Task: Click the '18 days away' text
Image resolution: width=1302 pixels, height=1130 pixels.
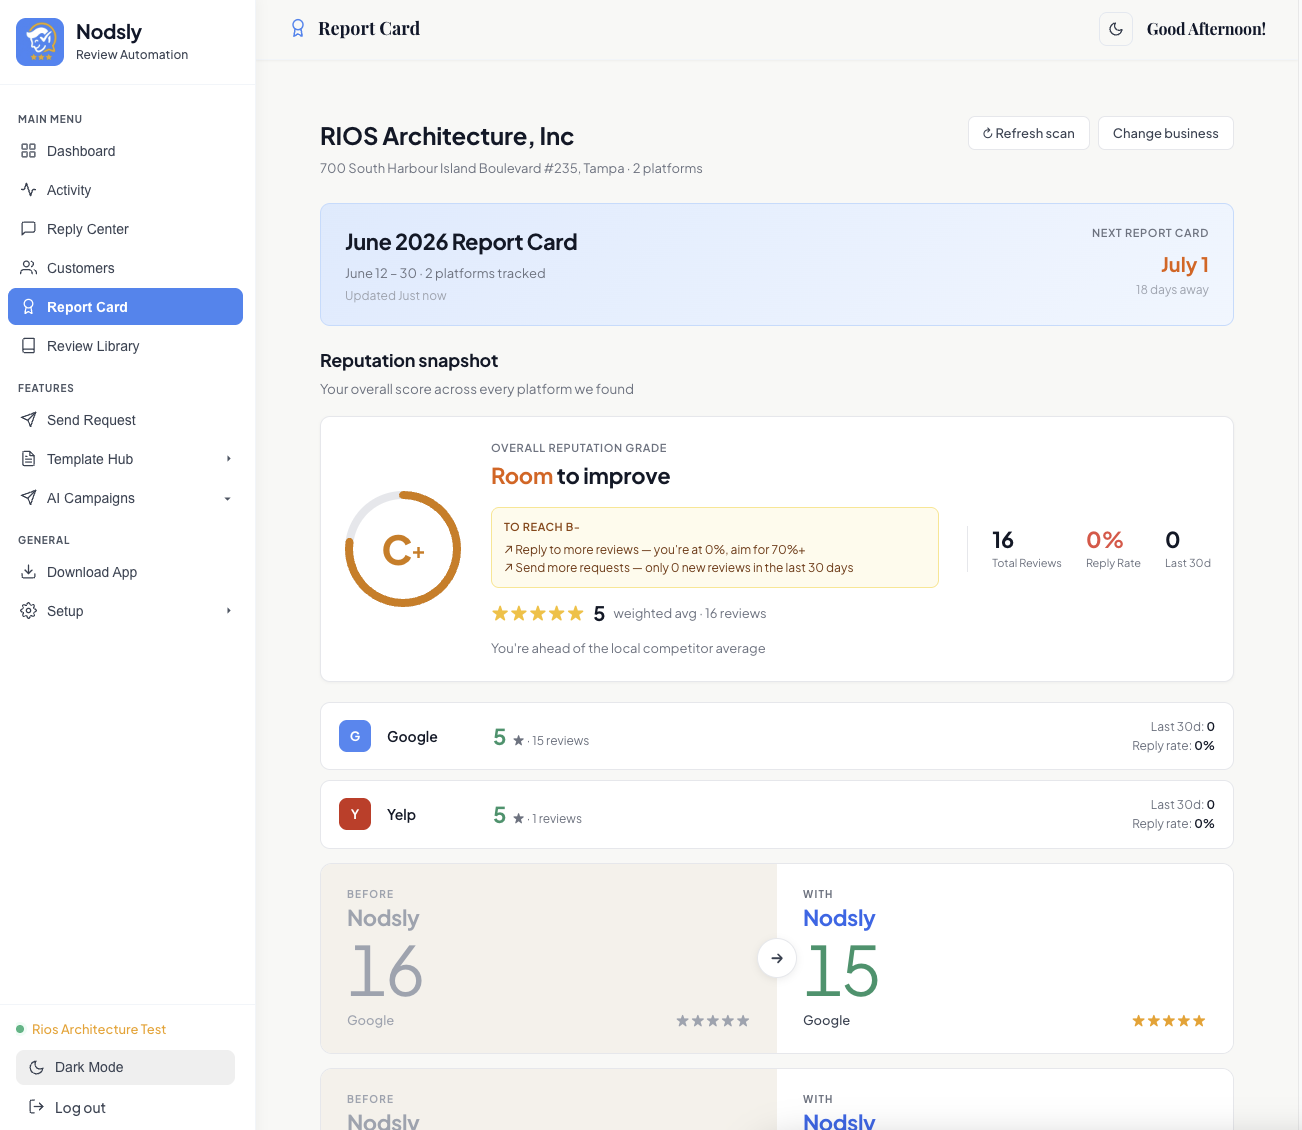Action: (x=1172, y=290)
